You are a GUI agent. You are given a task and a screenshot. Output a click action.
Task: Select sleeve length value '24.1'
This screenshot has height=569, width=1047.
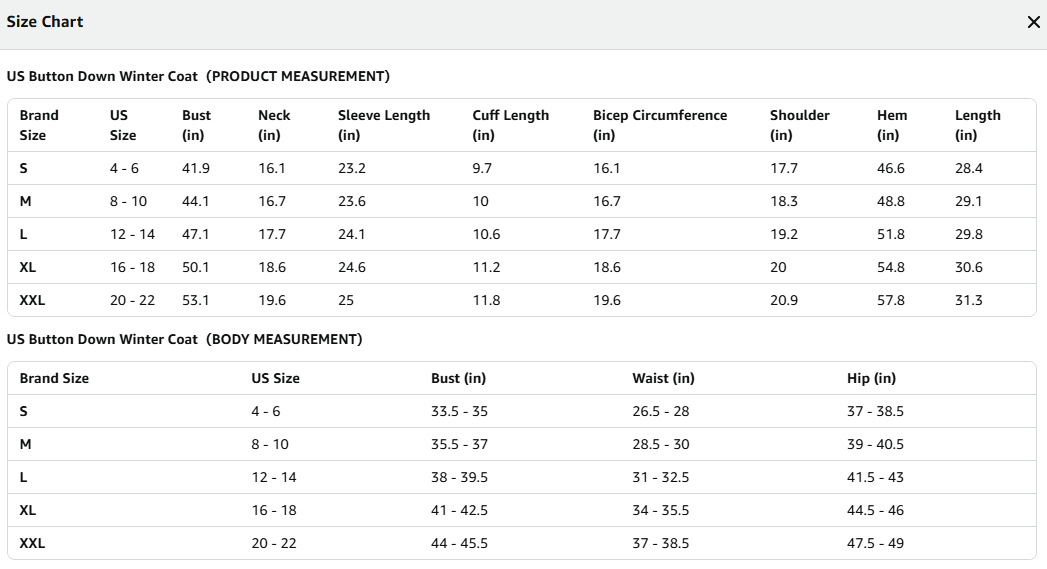pyautogui.click(x=352, y=234)
